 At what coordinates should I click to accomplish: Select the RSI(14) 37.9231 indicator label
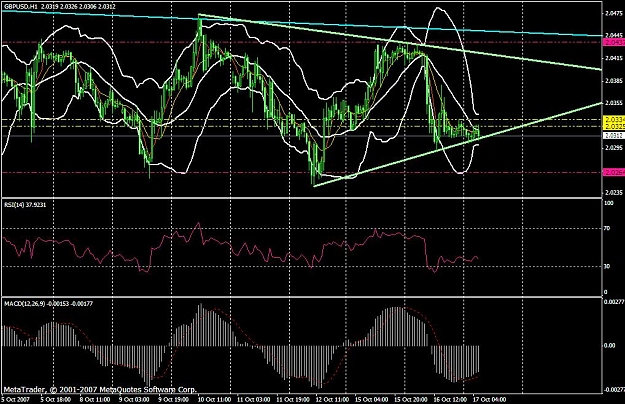[x=25, y=205]
